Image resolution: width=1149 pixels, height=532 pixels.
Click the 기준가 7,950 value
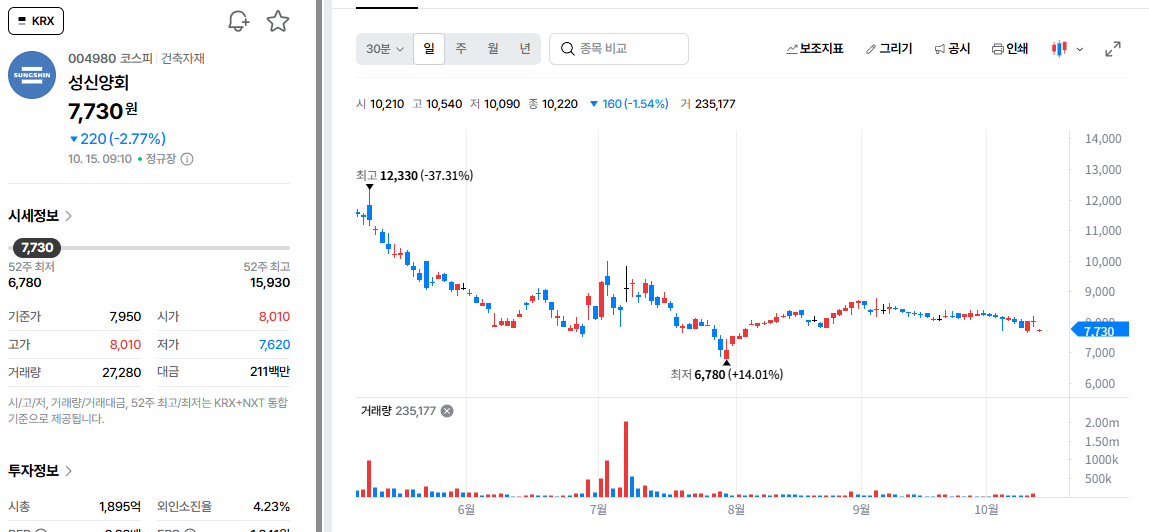click(x=125, y=317)
